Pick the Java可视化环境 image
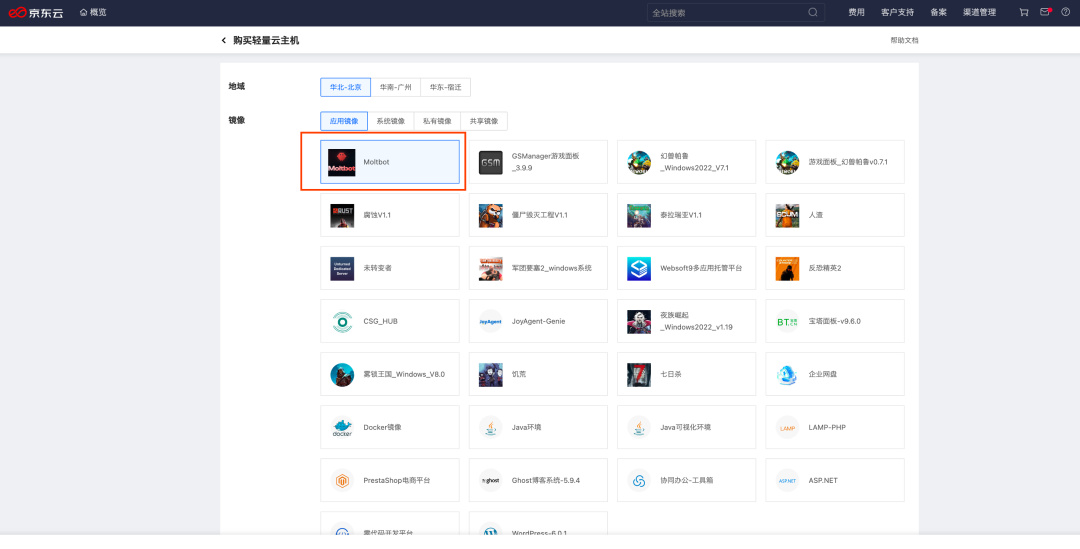Screen dimensions: 1080x549 coord(687,427)
